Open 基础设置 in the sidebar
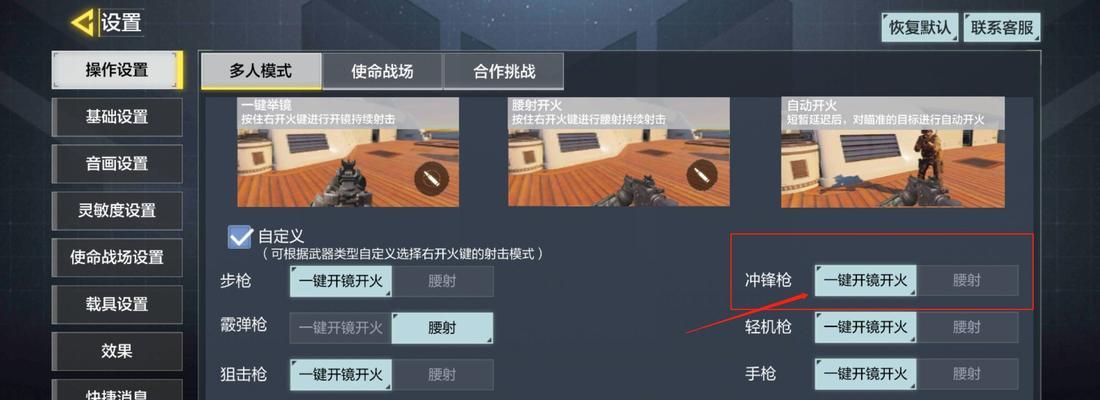The width and height of the screenshot is (1100, 400). tap(116, 116)
